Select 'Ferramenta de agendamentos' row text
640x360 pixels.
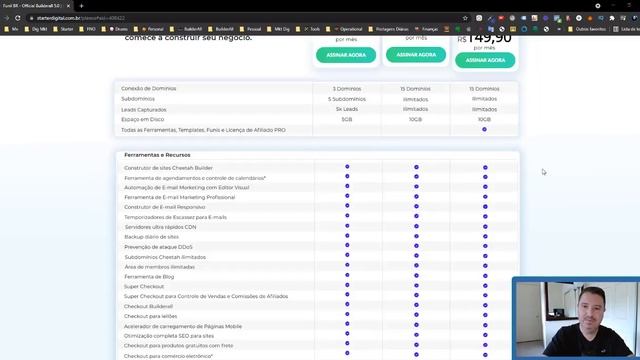(195, 178)
